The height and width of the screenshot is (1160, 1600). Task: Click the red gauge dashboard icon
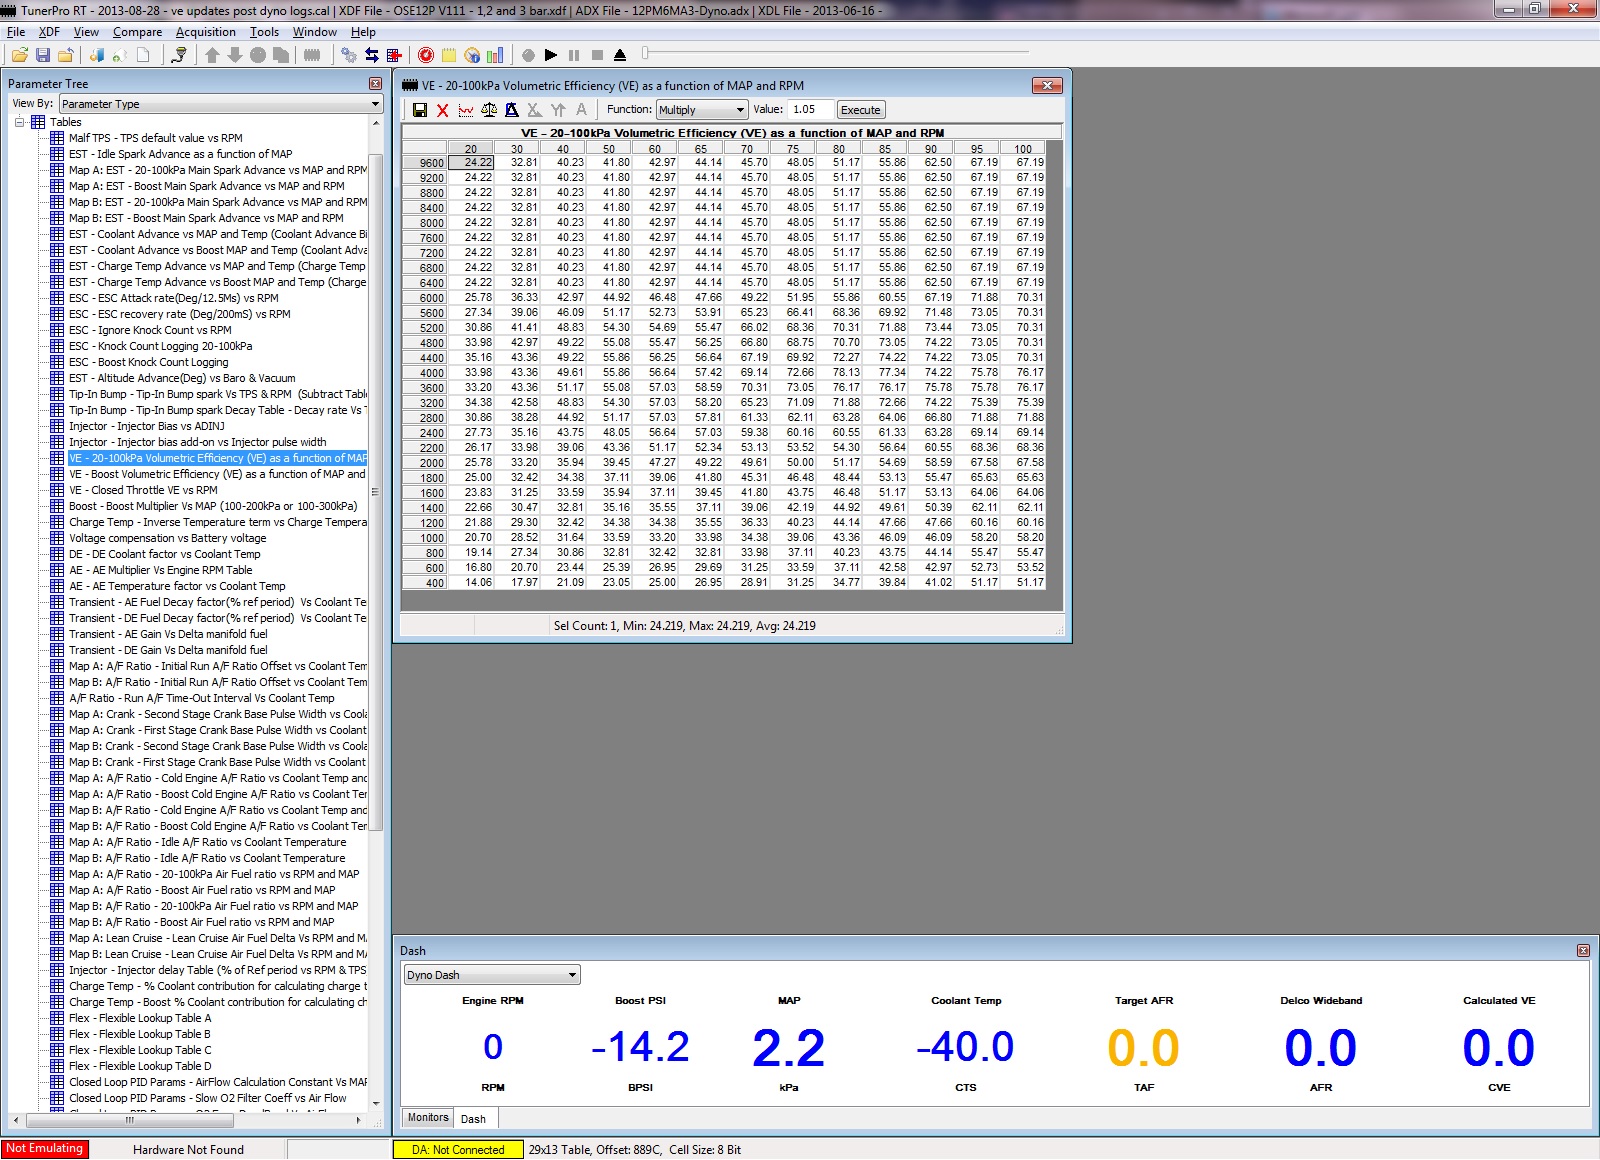click(426, 55)
